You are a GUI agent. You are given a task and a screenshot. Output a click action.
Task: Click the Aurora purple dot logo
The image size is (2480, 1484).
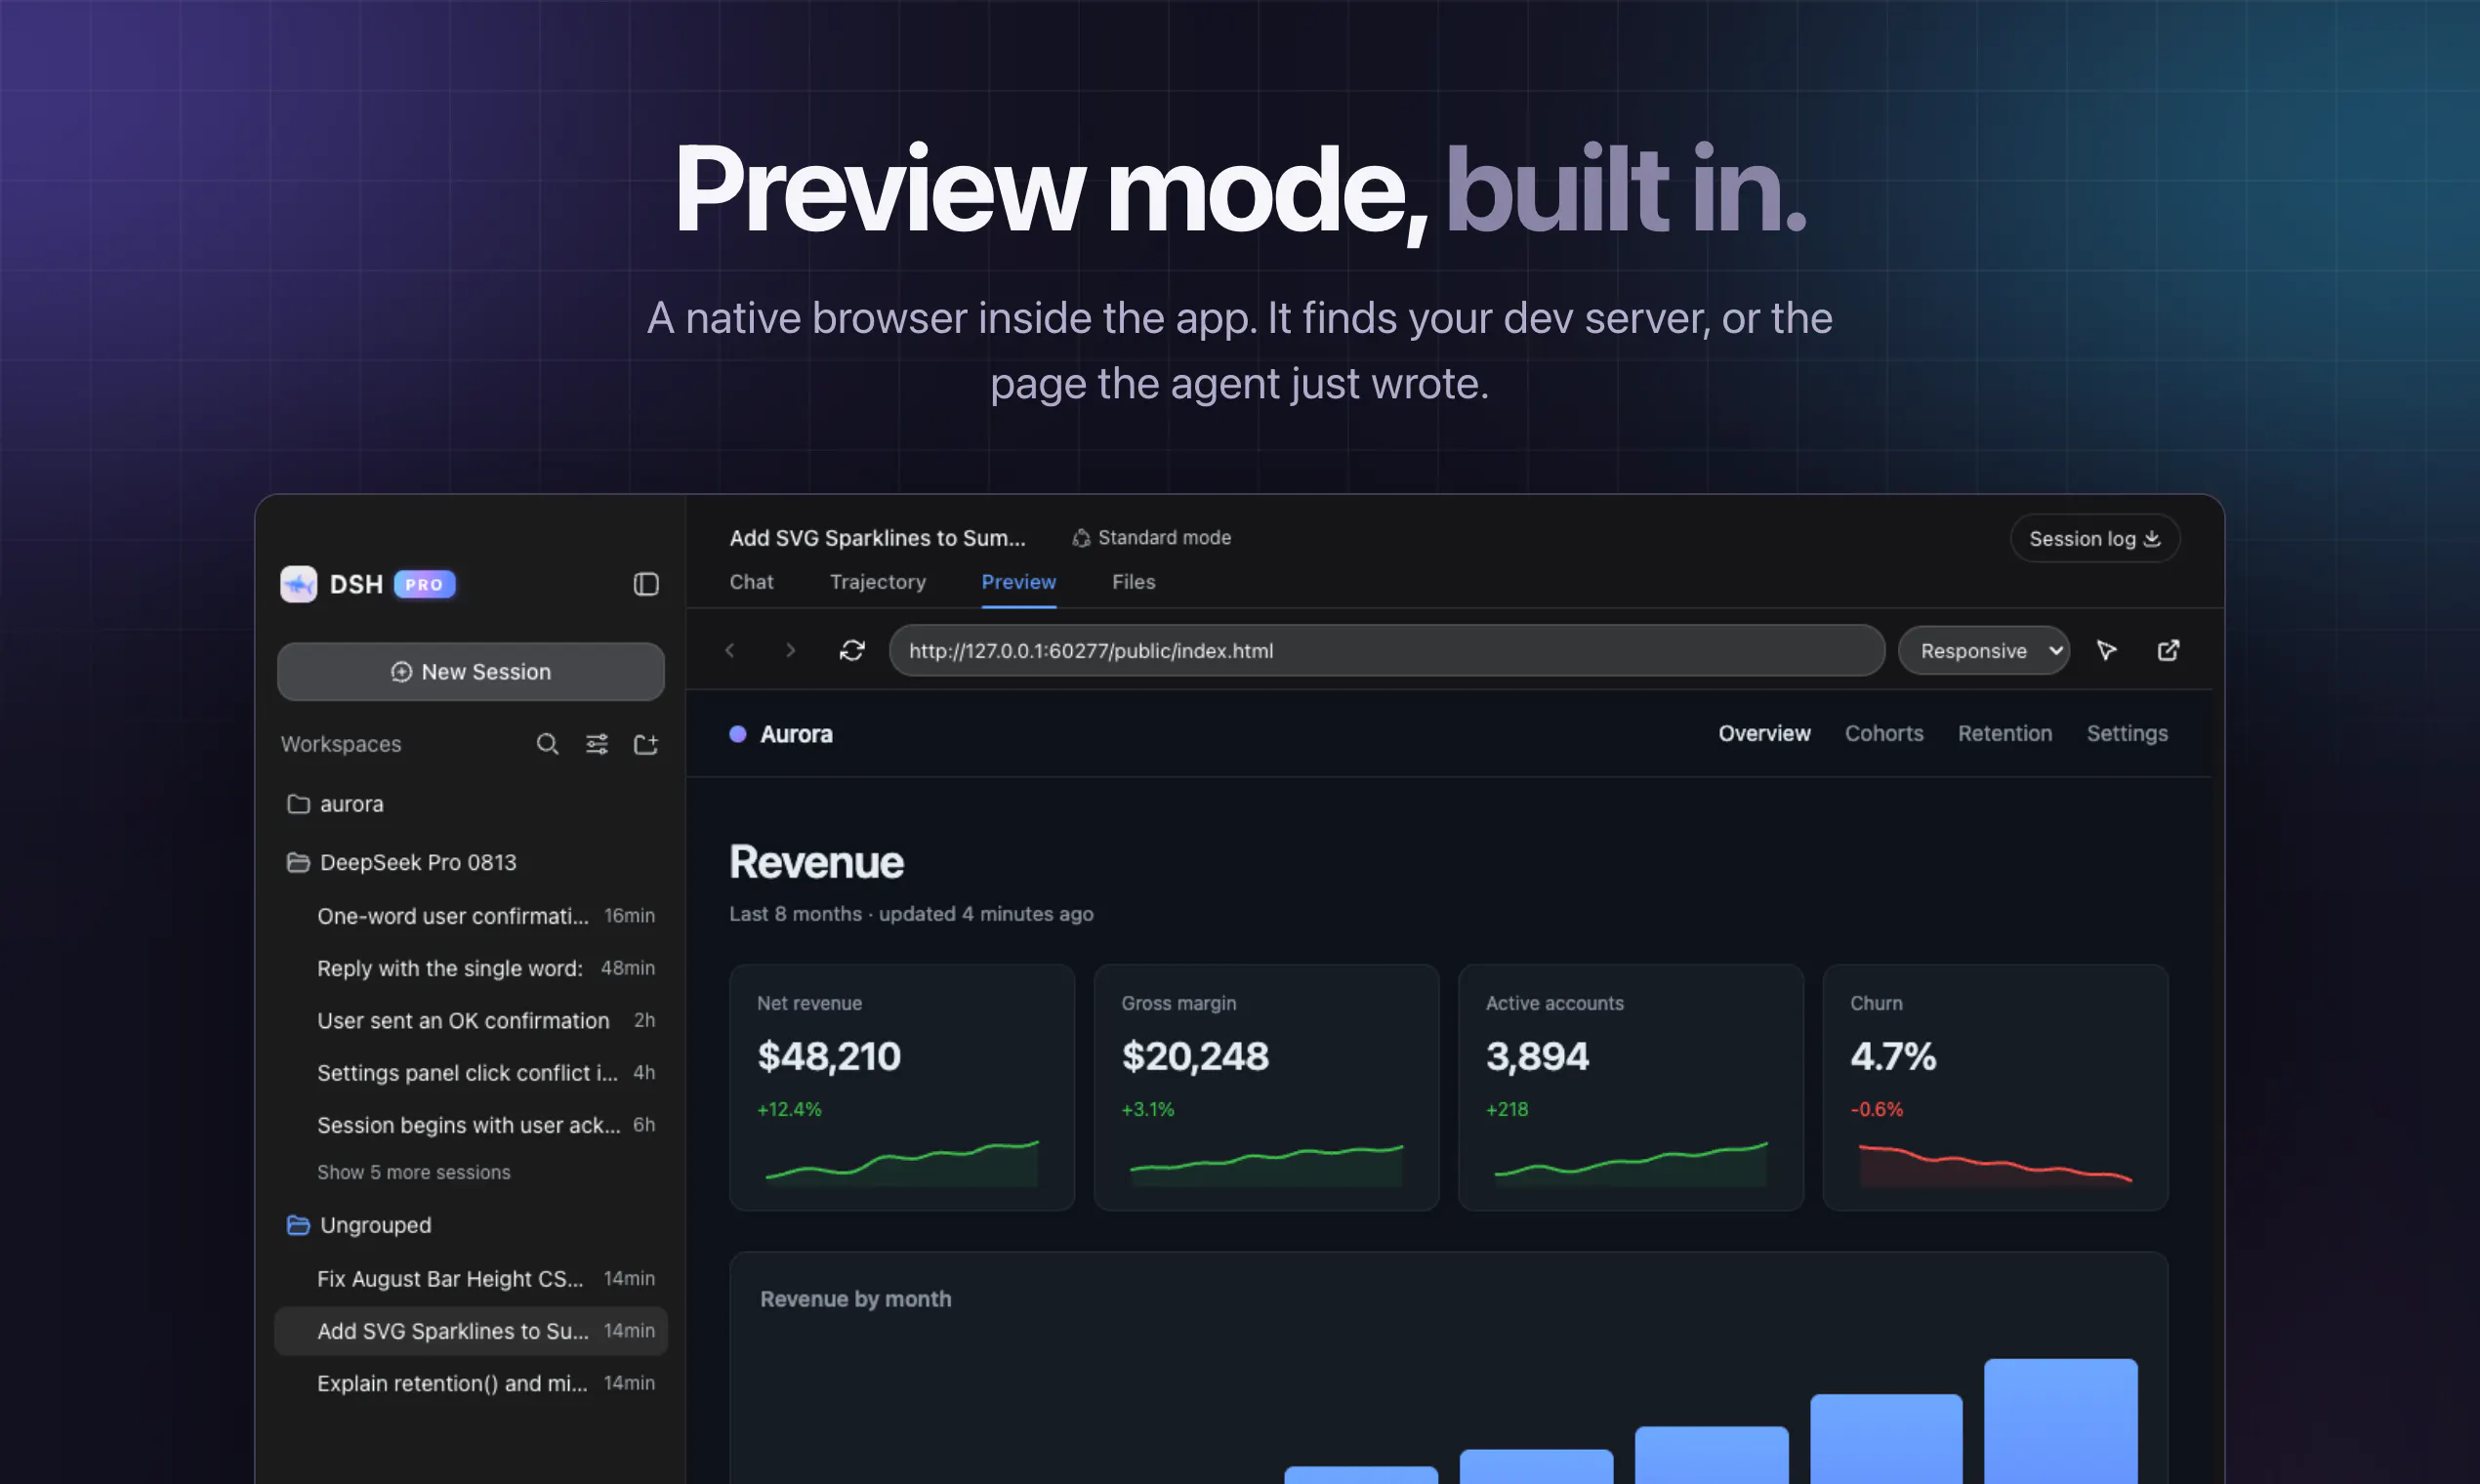[738, 734]
